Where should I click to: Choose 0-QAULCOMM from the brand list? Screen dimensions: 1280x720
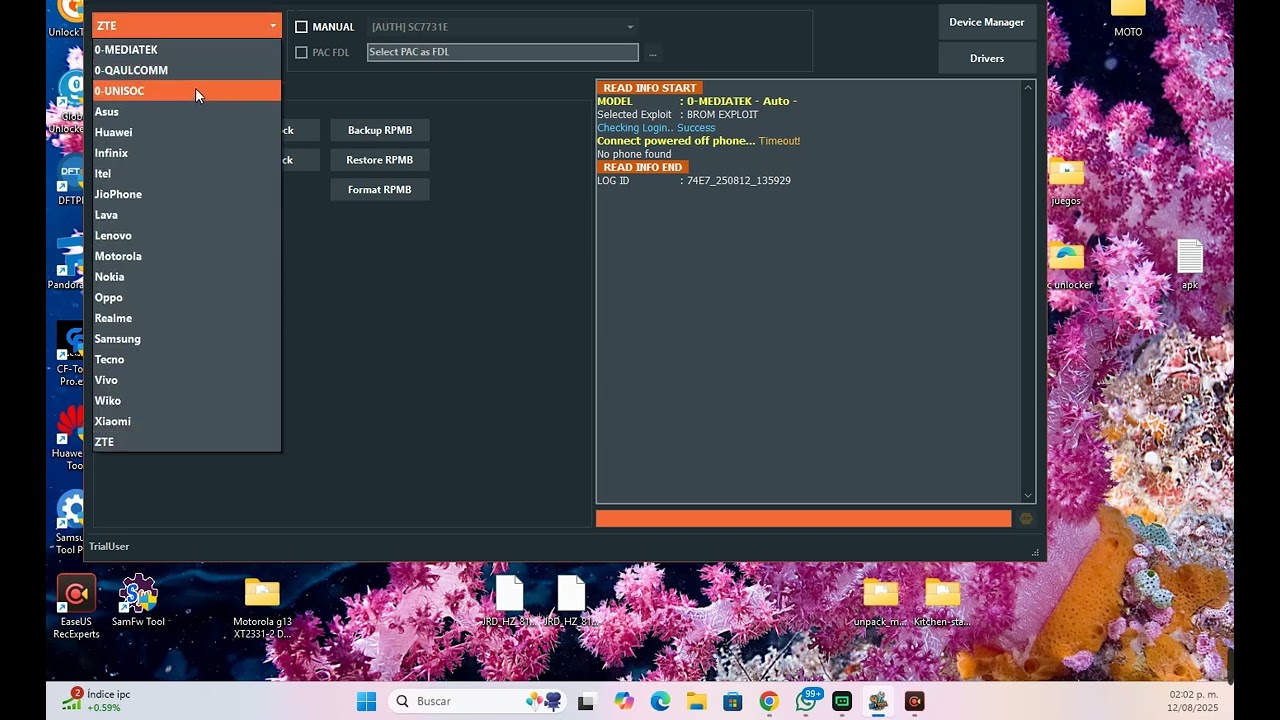(186, 70)
